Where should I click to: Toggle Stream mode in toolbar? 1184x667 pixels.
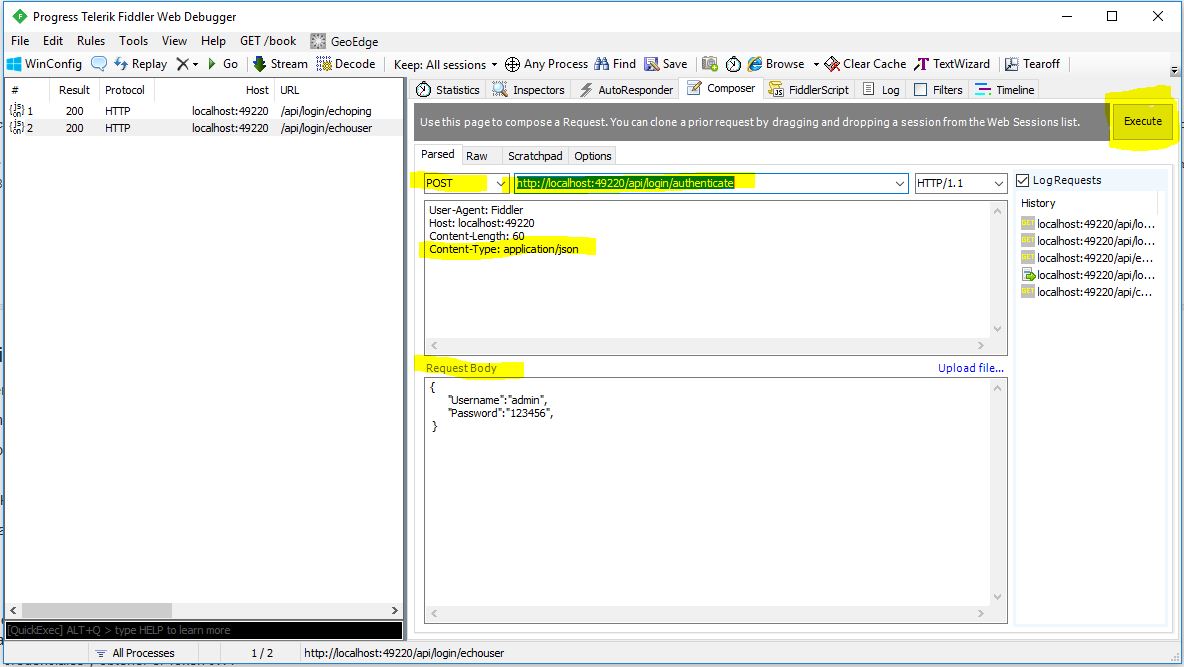click(280, 64)
